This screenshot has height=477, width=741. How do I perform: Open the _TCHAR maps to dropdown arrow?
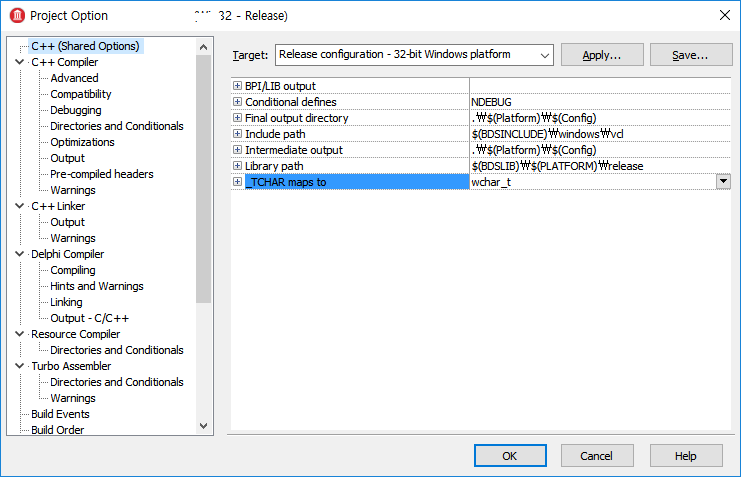[x=723, y=182]
